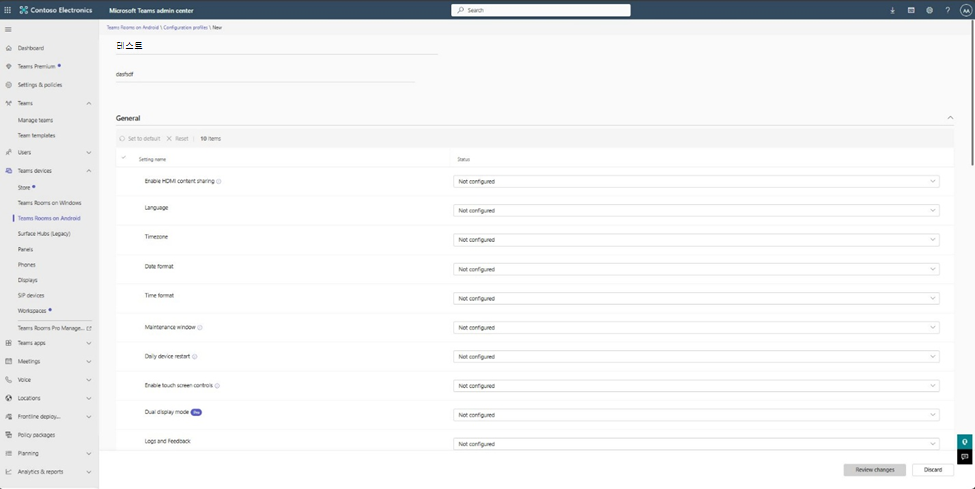The width and height of the screenshot is (975, 489).
Task: Open Workspaces in sidebar
Action: pyautogui.click(x=32, y=310)
